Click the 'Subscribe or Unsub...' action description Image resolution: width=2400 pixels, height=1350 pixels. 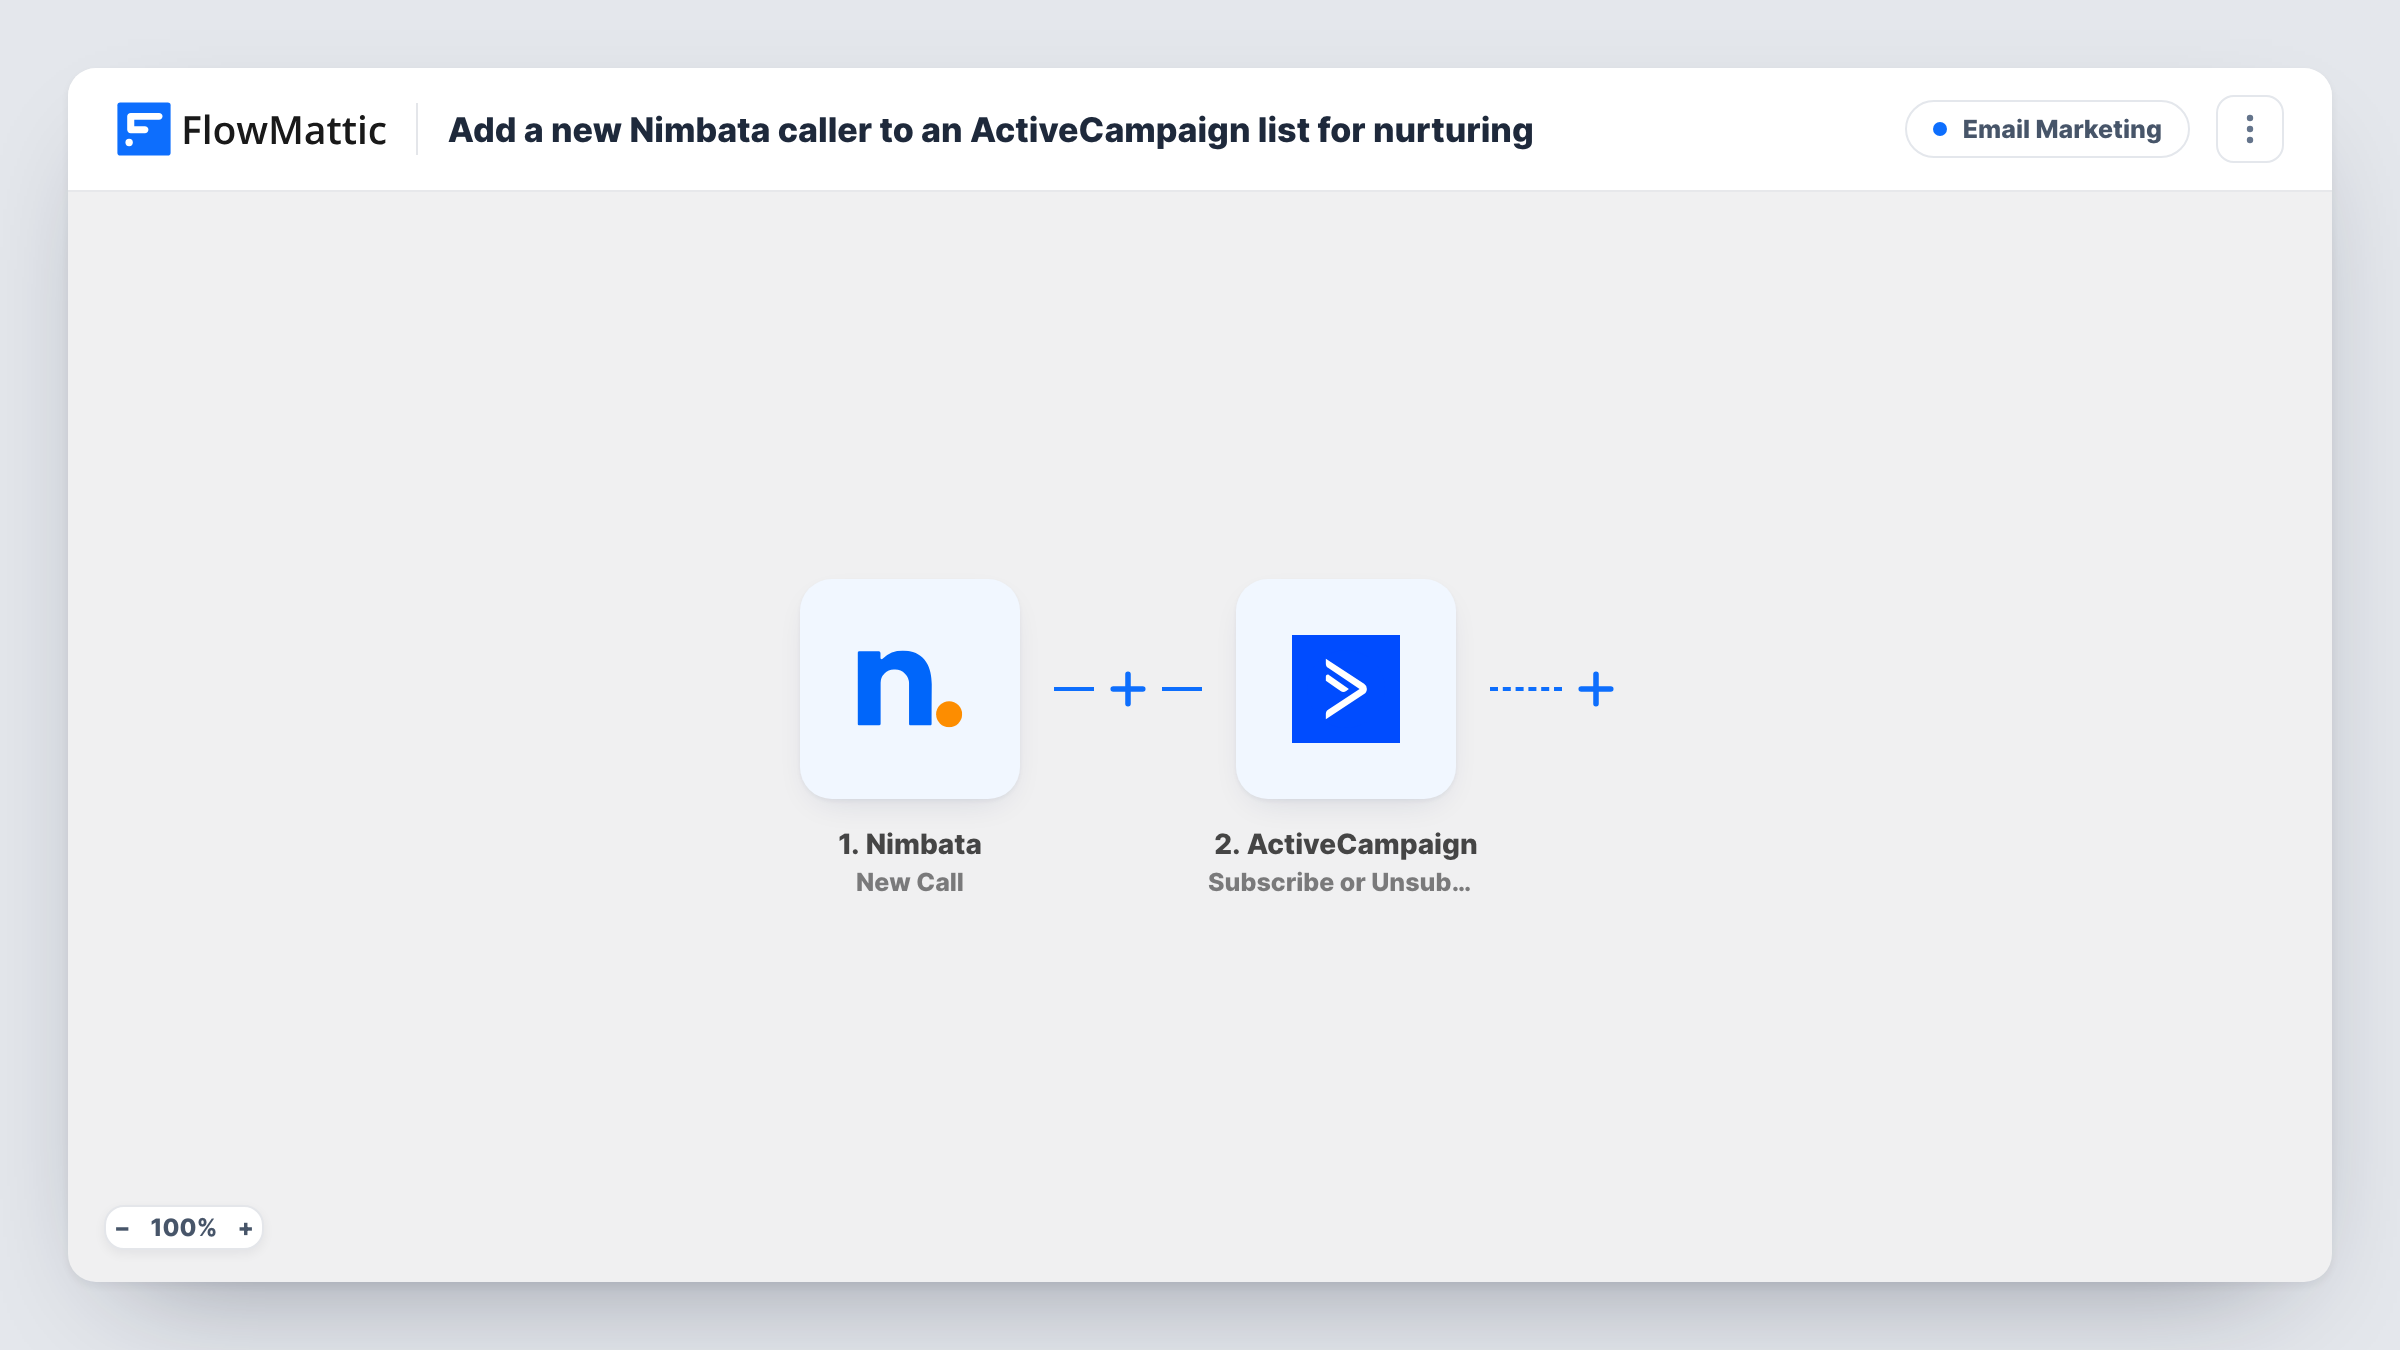1340,882
